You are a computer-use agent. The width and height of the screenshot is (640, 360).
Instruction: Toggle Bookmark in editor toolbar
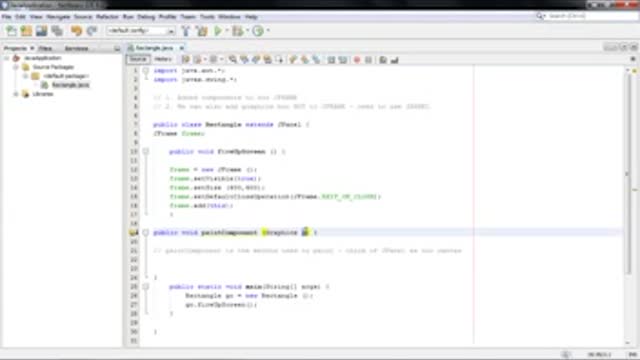(317, 60)
